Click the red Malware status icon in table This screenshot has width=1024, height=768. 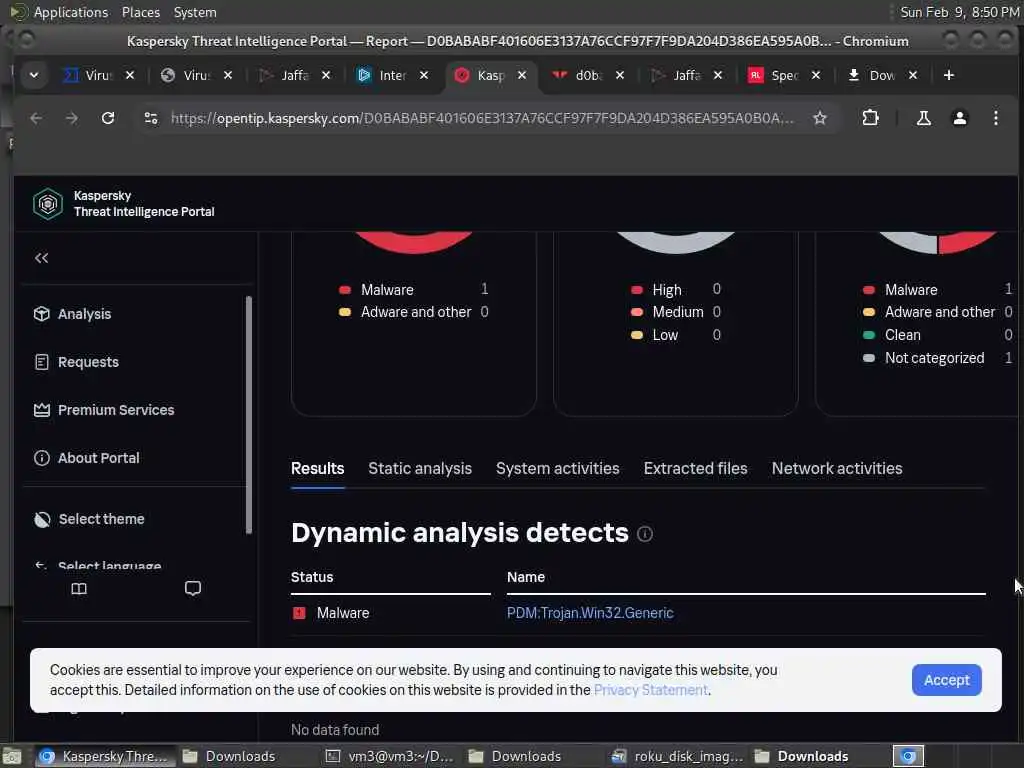(299, 613)
